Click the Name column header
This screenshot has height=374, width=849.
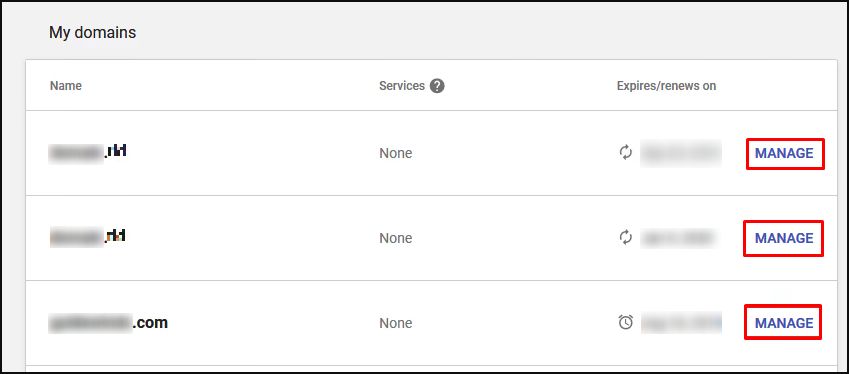66,86
